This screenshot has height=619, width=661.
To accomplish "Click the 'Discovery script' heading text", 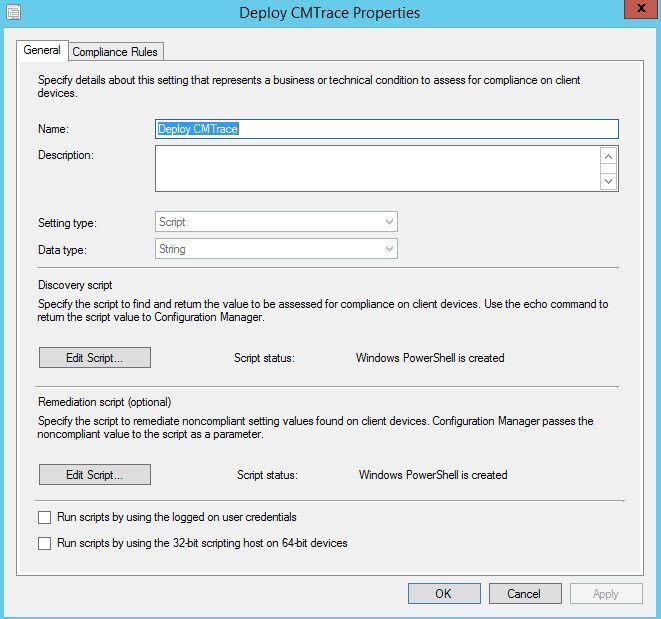I will point(75,285).
